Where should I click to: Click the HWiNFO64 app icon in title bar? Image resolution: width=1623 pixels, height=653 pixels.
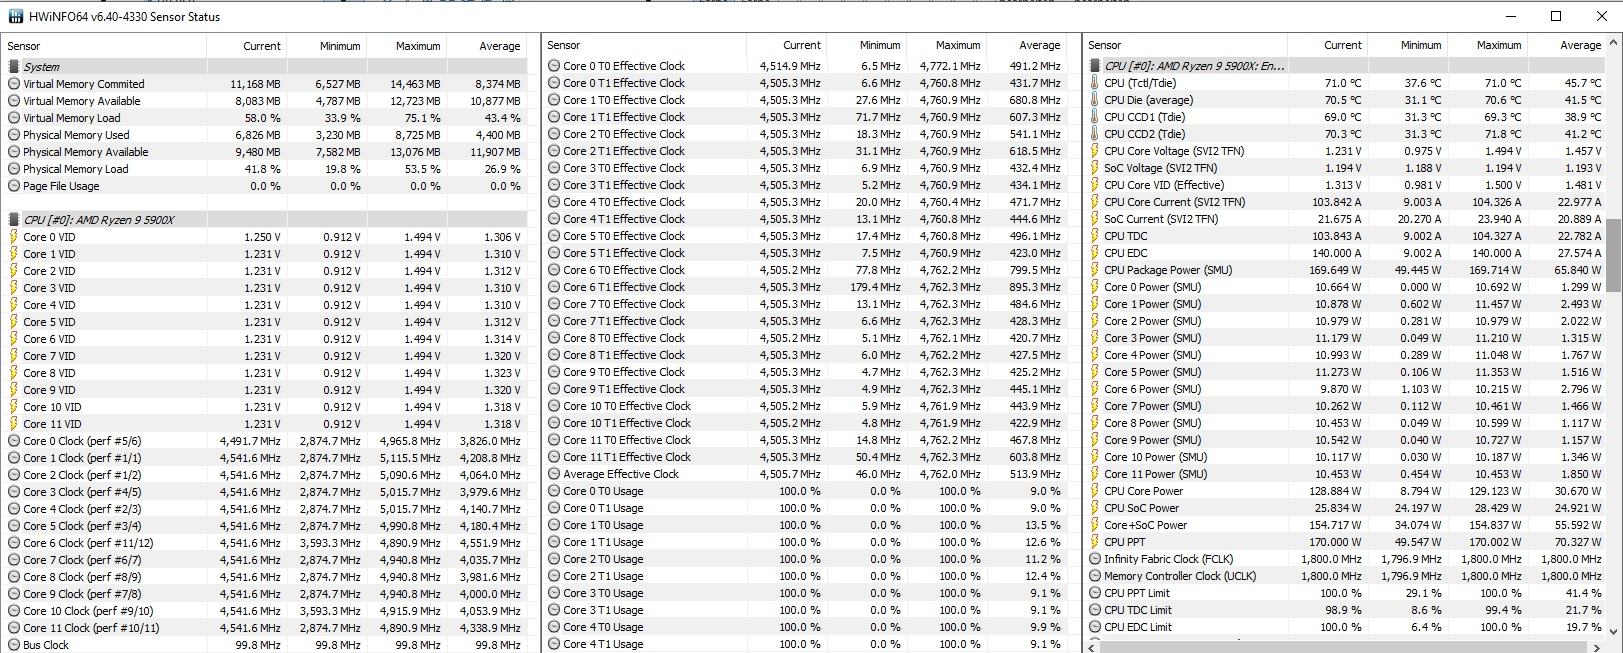pos(15,16)
